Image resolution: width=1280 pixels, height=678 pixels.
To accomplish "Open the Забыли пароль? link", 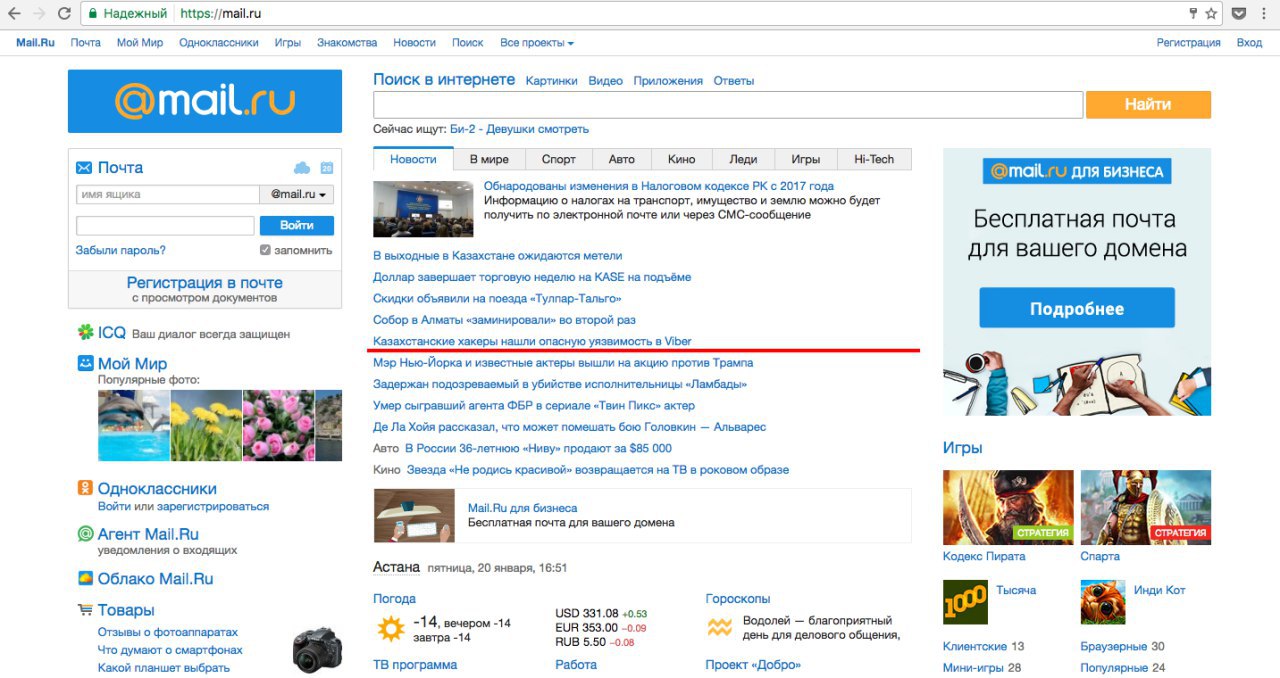I will pyautogui.click(x=121, y=250).
